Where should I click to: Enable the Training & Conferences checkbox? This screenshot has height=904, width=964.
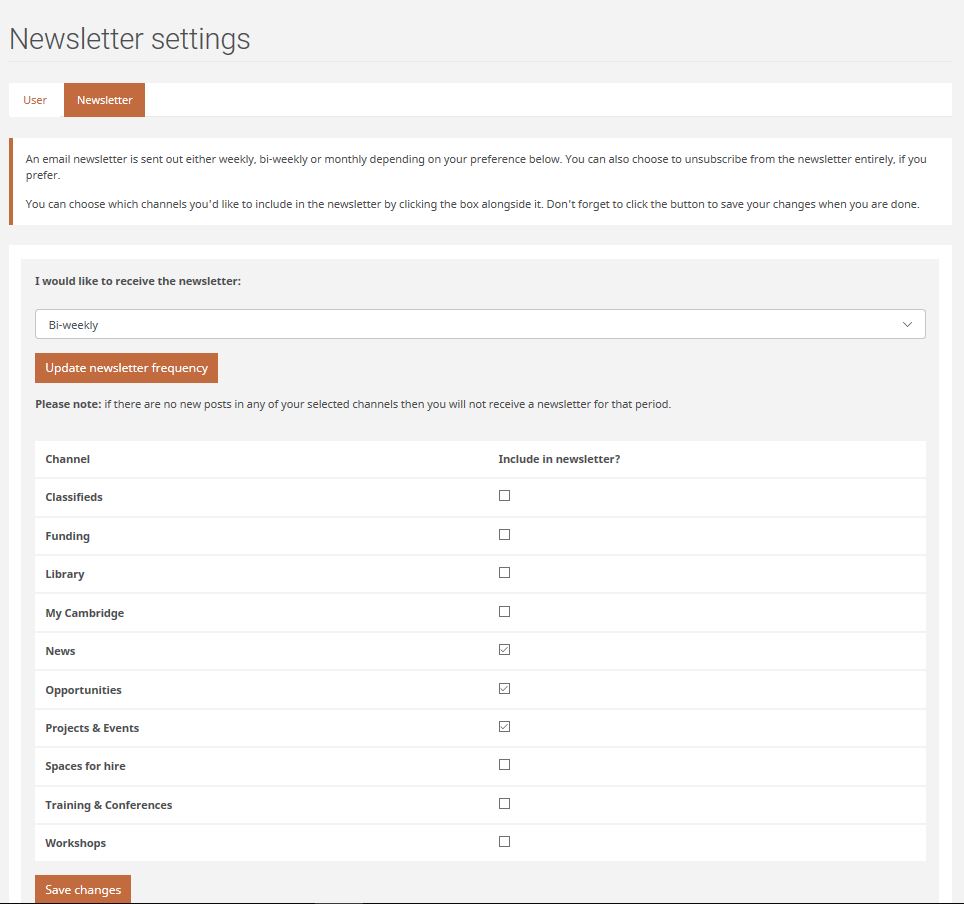coord(504,804)
